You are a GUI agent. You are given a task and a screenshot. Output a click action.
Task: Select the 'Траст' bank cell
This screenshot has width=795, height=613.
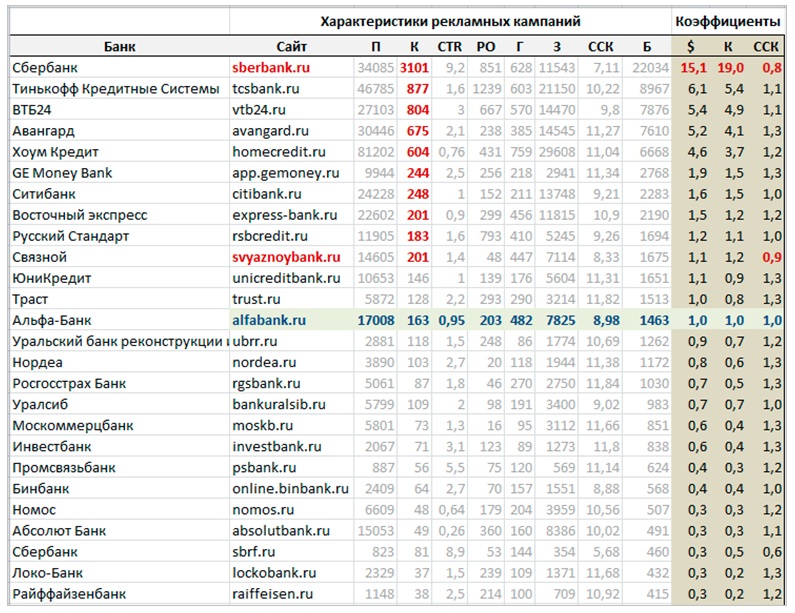pos(120,299)
